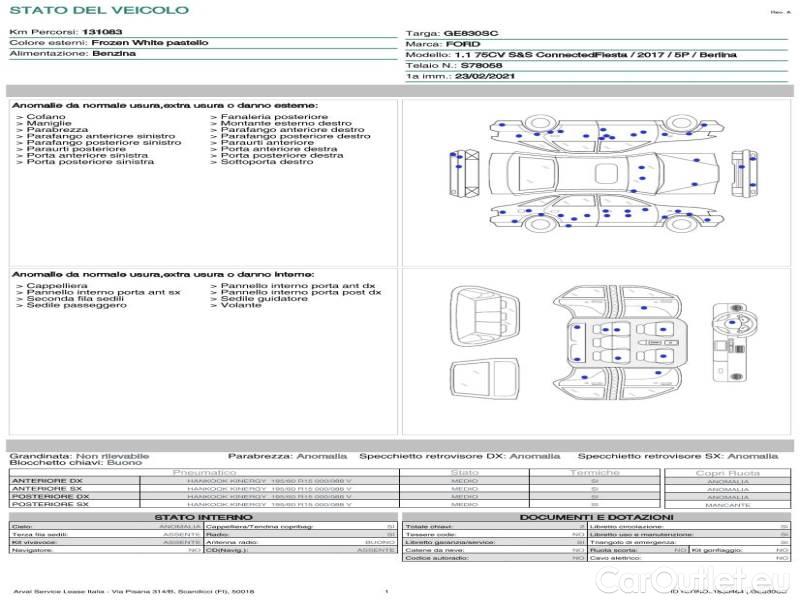This screenshot has height=600, width=800.
Task: Select 'Cappelliera' in the interior anomalies list
Action: pyautogui.click(x=57, y=286)
